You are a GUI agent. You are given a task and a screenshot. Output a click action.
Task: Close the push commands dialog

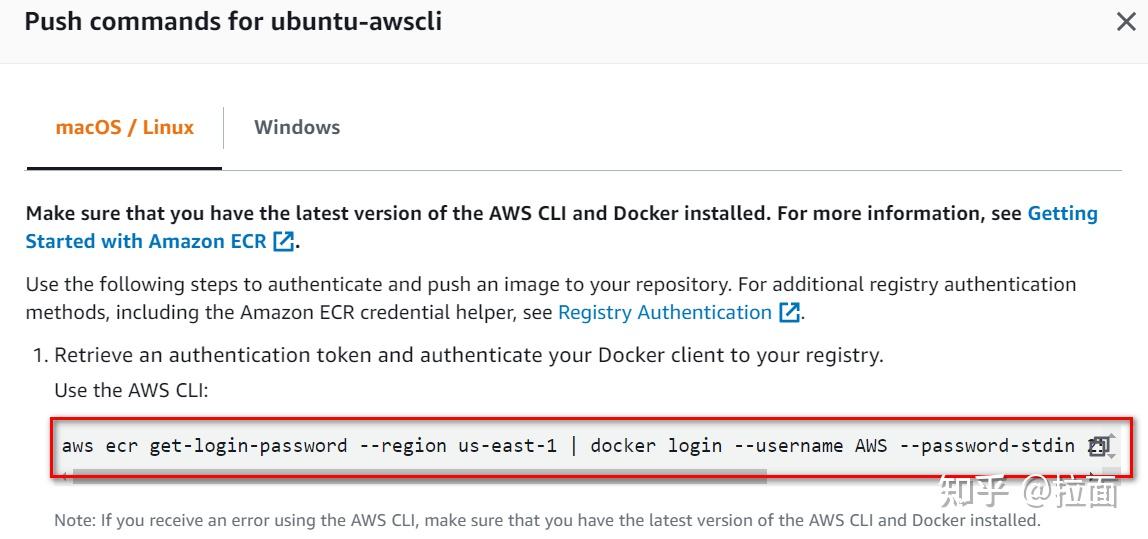point(1126,22)
